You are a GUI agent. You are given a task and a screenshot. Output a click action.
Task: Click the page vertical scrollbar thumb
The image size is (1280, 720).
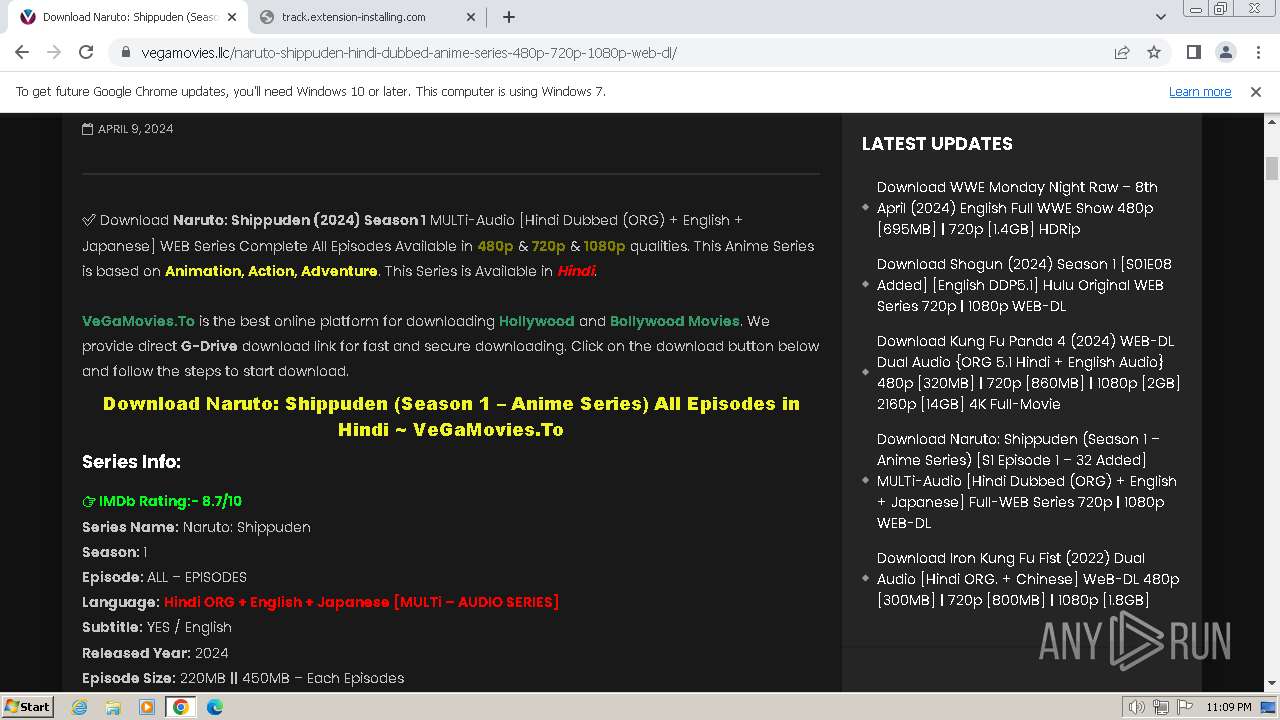click(1272, 168)
